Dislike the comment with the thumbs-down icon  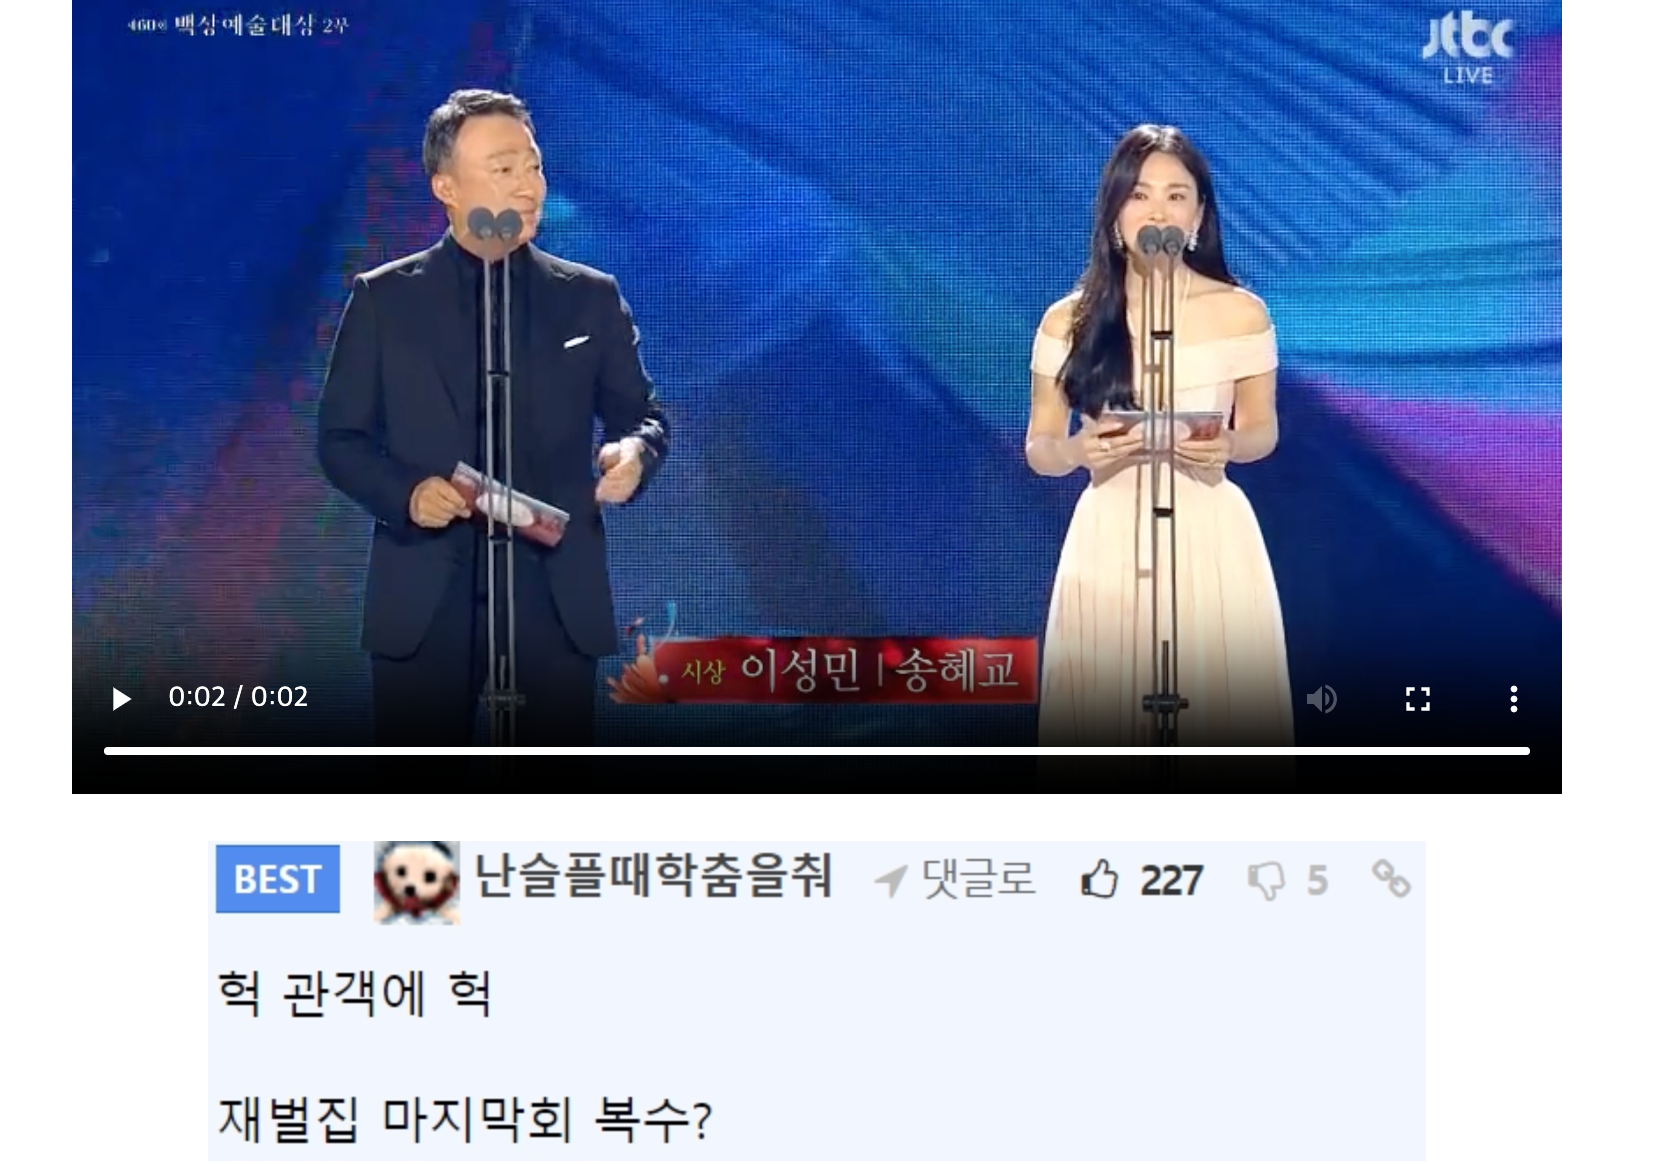pos(1267,882)
